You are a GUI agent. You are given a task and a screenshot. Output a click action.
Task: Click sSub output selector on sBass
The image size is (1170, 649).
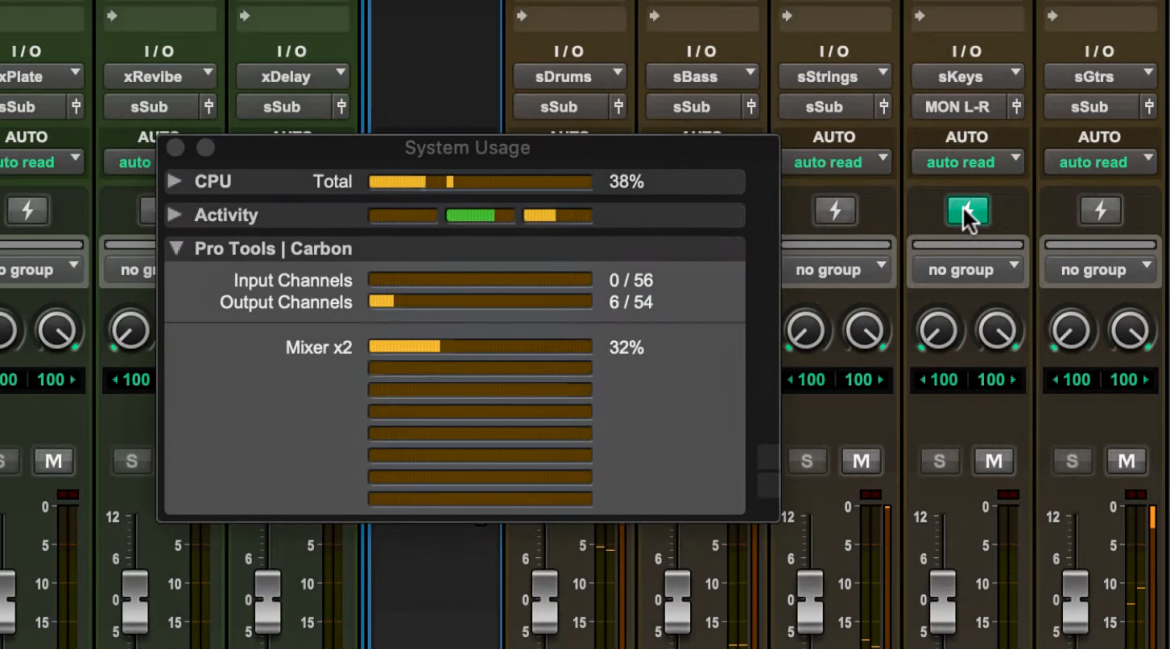(x=692, y=107)
